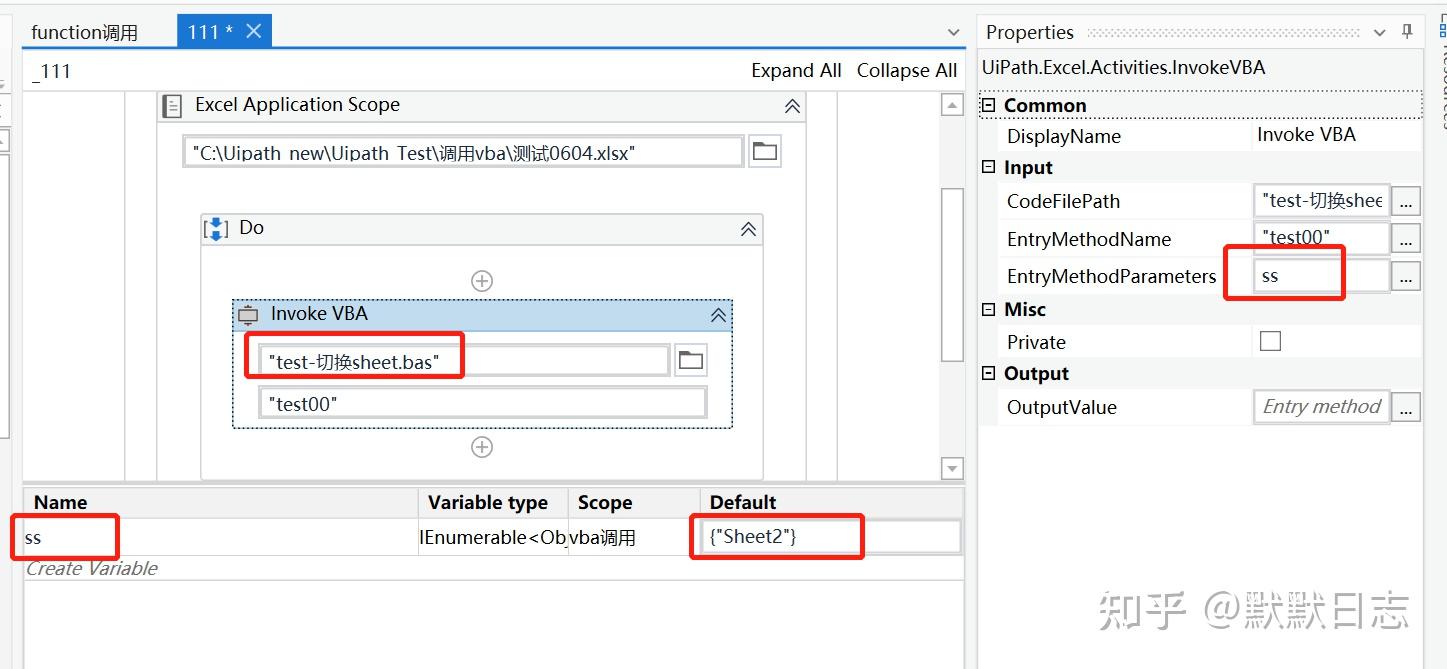Toggle the Private checkbox
This screenshot has height=669, width=1447.
[x=1269, y=341]
